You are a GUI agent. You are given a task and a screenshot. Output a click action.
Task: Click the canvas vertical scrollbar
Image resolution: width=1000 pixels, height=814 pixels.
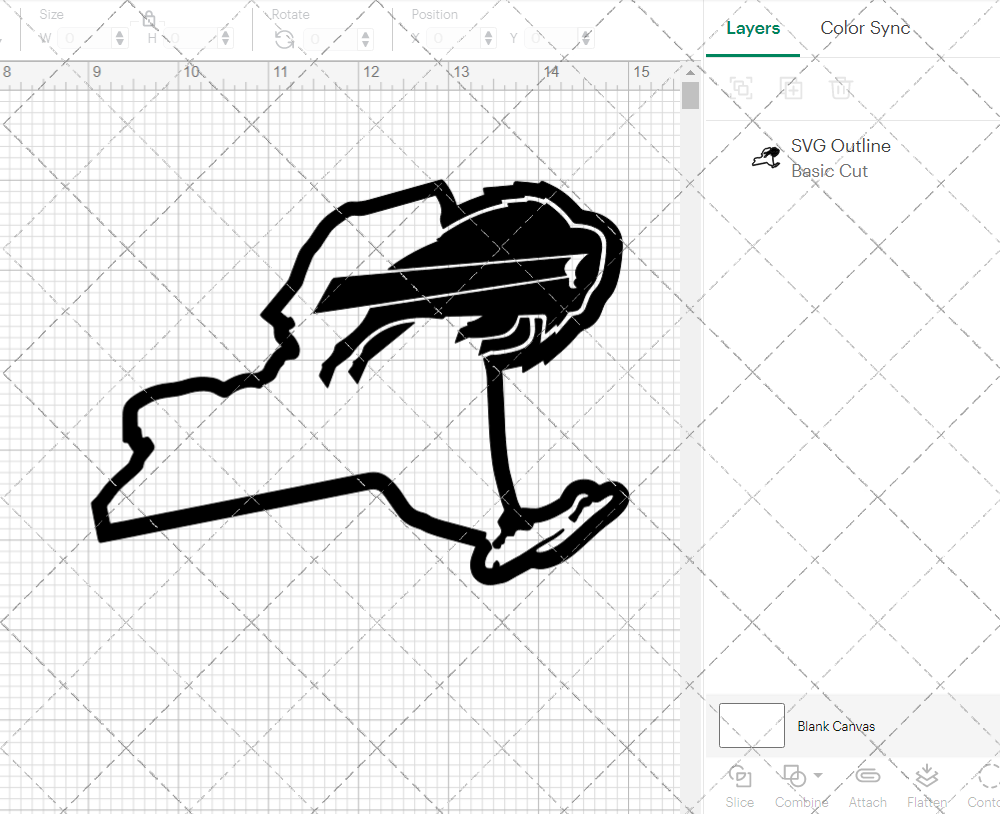coord(690,95)
